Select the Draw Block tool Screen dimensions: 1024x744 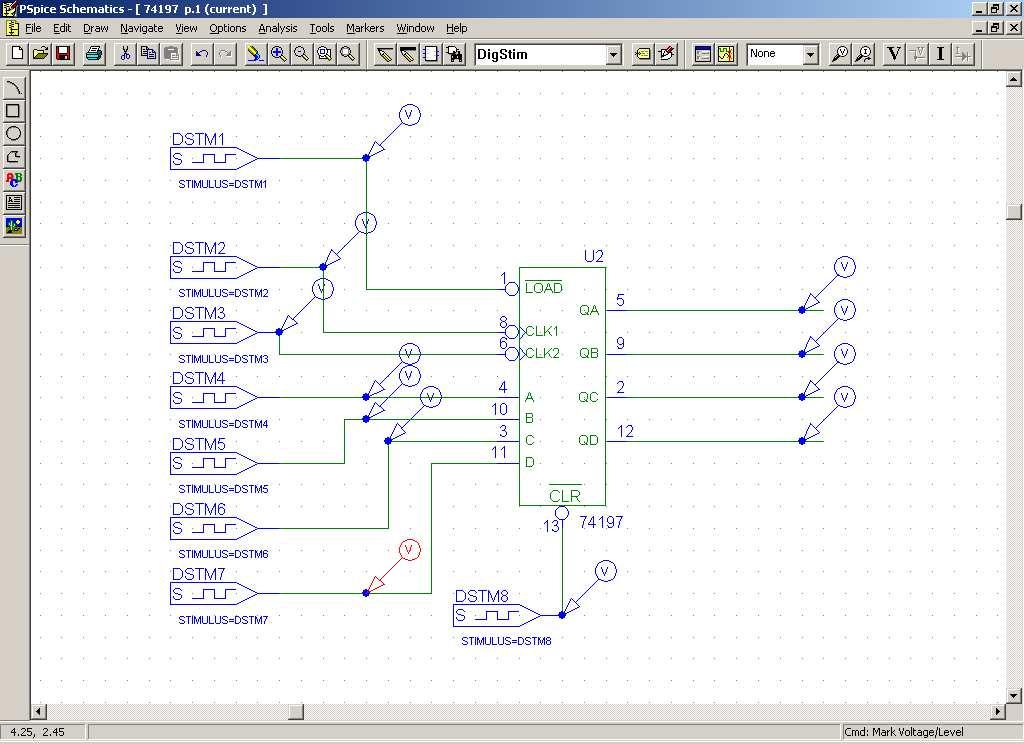[431, 54]
